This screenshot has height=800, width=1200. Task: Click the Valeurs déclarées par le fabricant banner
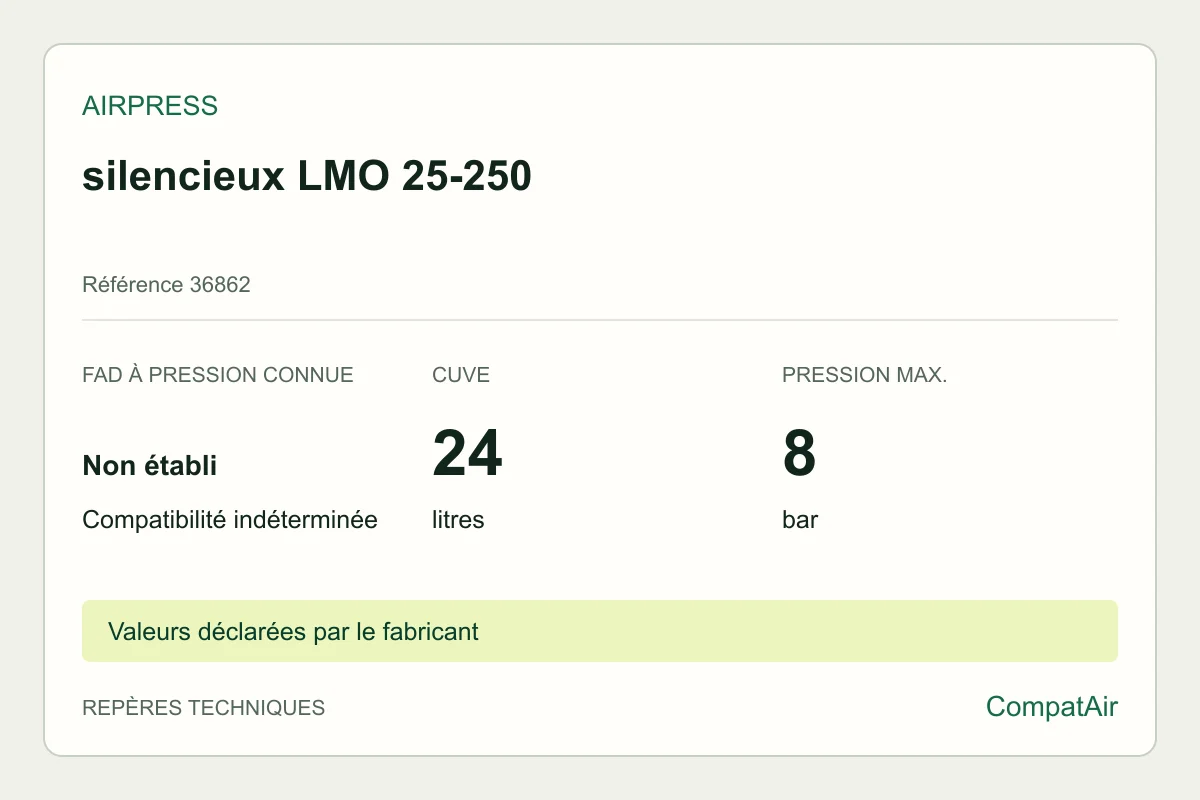pos(600,631)
